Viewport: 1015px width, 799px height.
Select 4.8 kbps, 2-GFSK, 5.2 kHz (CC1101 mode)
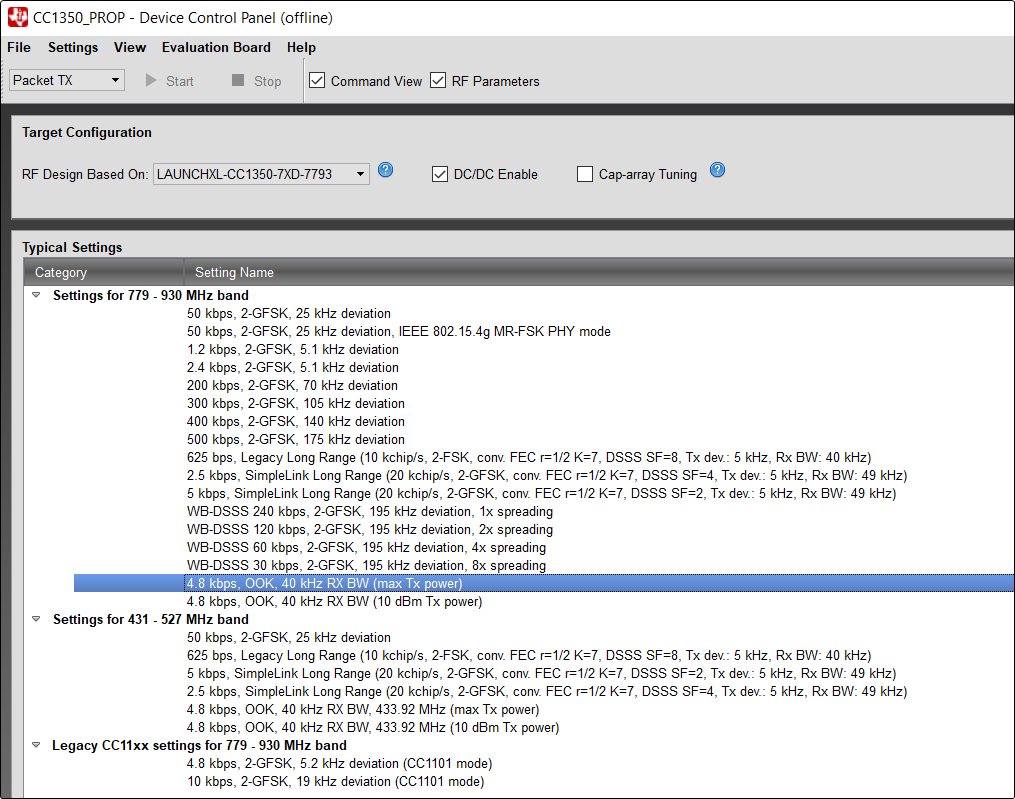(x=340, y=763)
